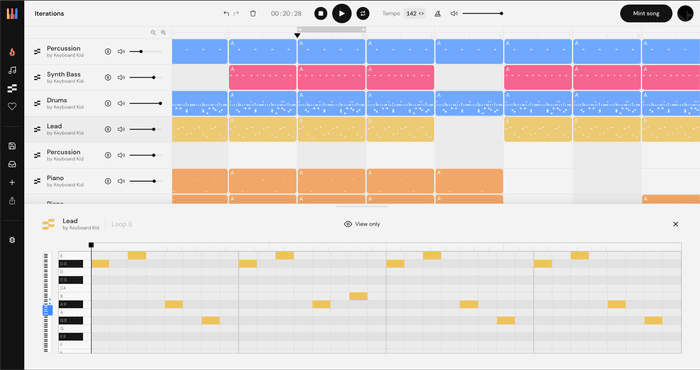The width and height of the screenshot is (700, 370).
Task: Click the share export icon in sidebar
Action: pyautogui.click(x=12, y=201)
